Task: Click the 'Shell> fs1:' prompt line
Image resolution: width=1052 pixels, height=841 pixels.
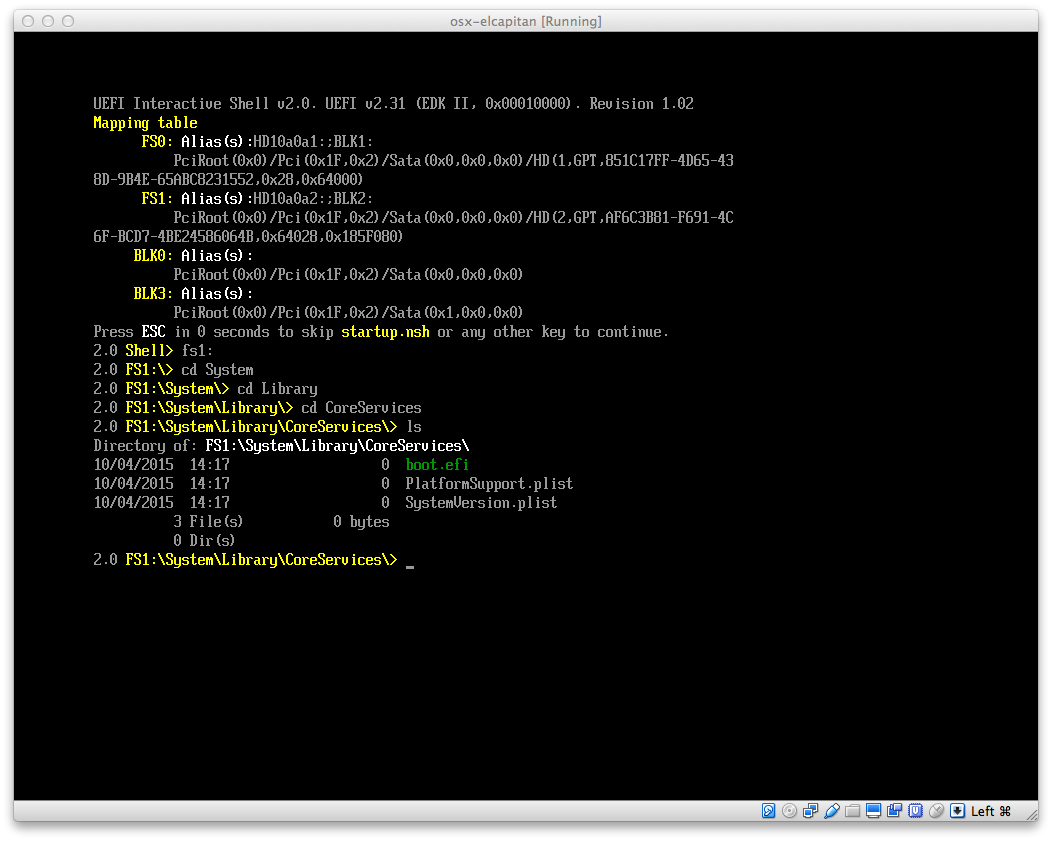Action: pos(153,351)
